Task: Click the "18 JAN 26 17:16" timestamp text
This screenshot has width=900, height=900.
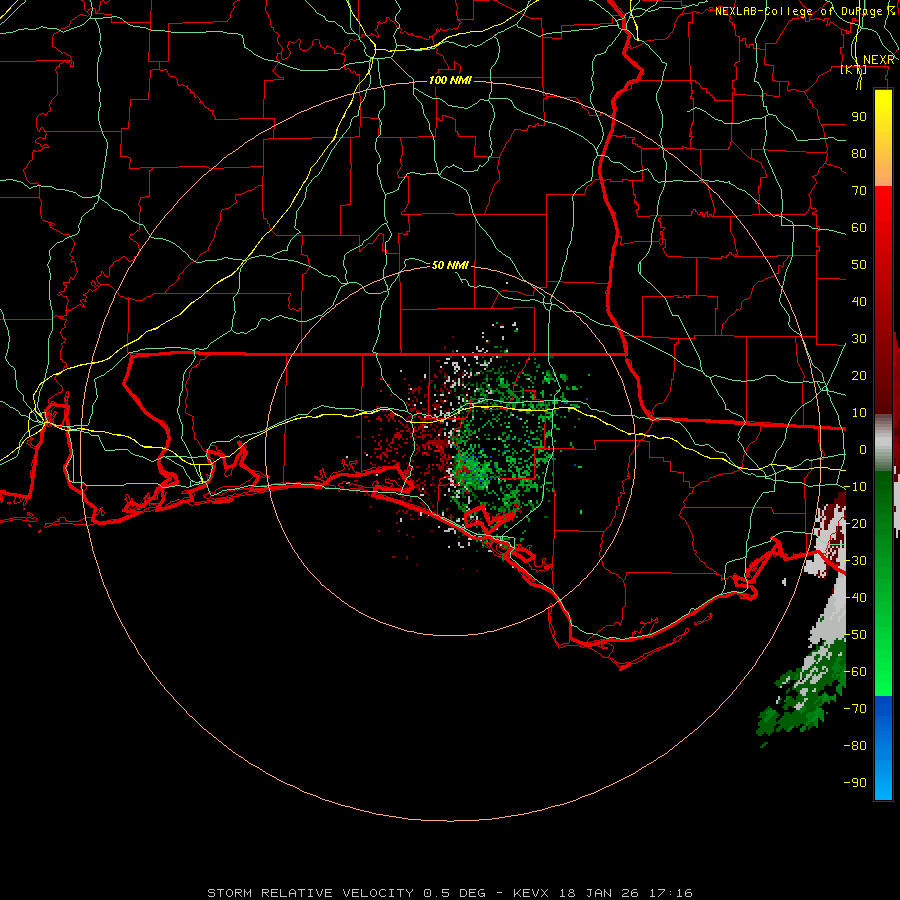Action: click(x=626, y=893)
